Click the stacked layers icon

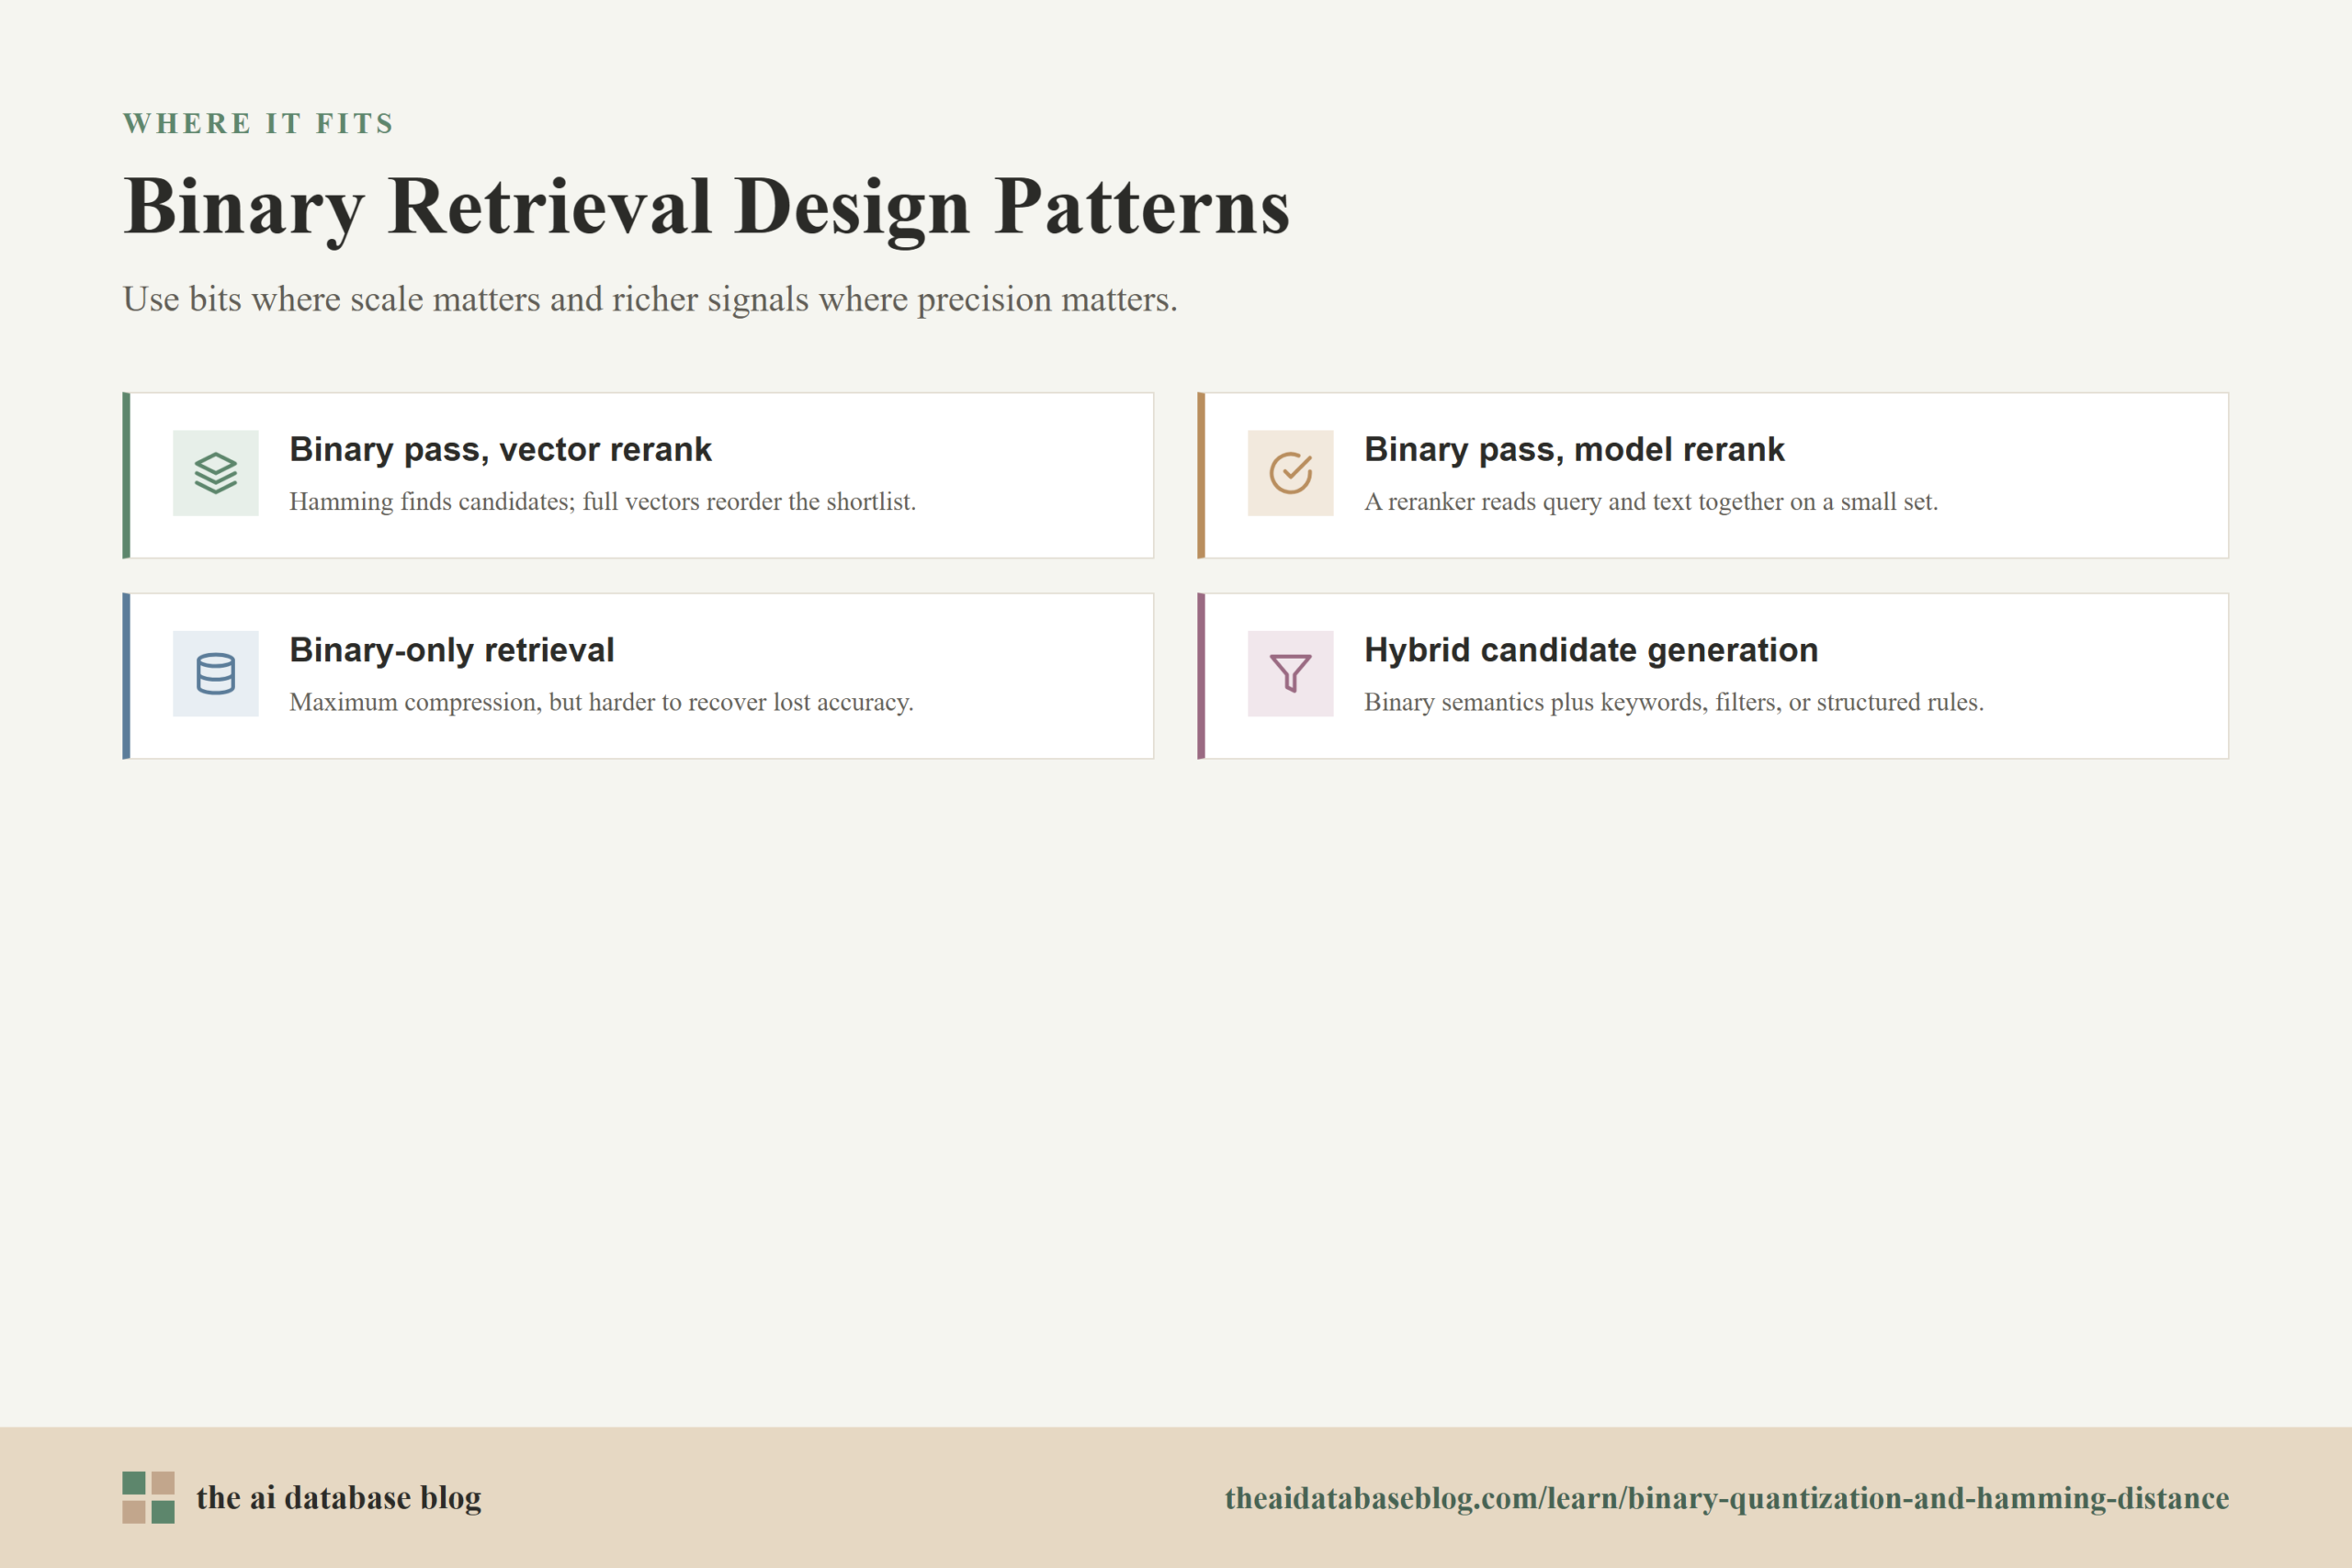215,473
